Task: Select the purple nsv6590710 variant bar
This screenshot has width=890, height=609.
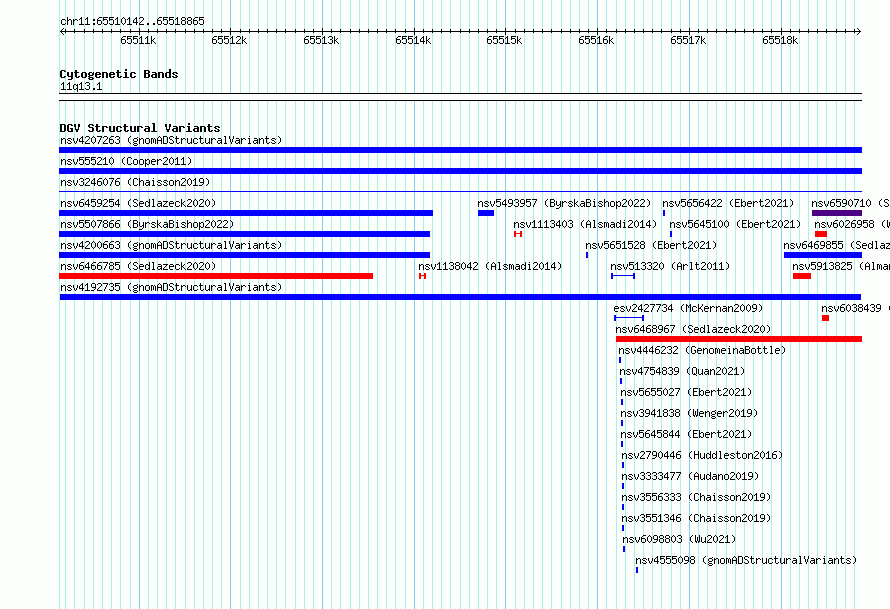Action: [x=837, y=213]
